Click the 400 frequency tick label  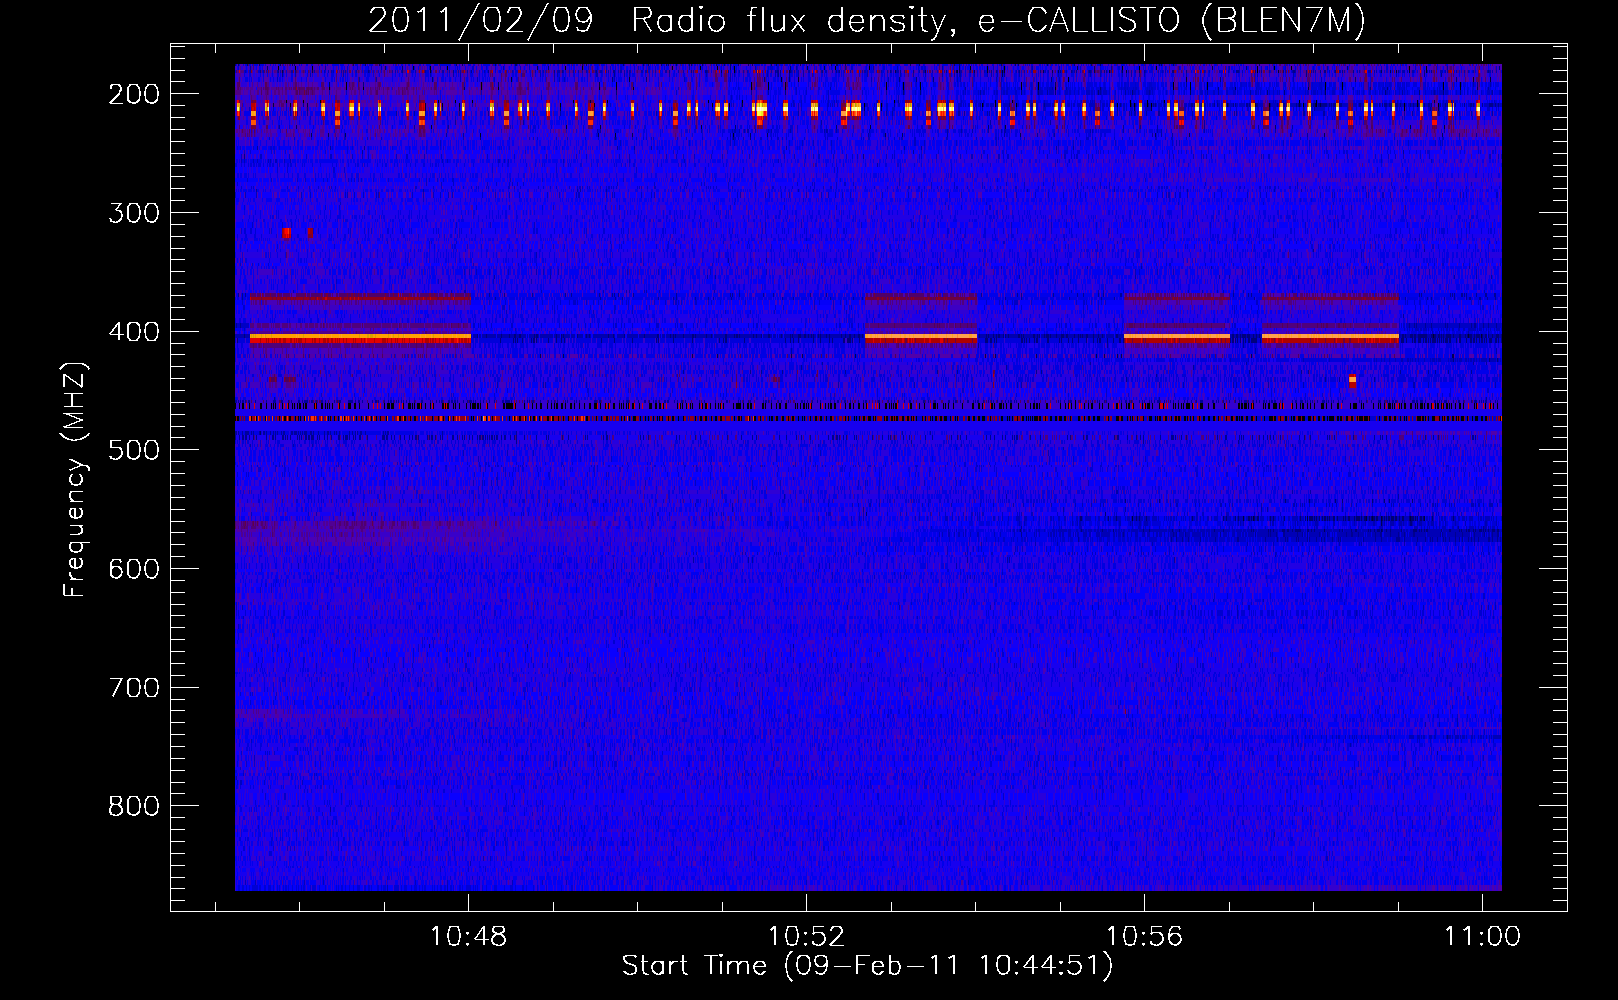pyautogui.click(x=134, y=332)
